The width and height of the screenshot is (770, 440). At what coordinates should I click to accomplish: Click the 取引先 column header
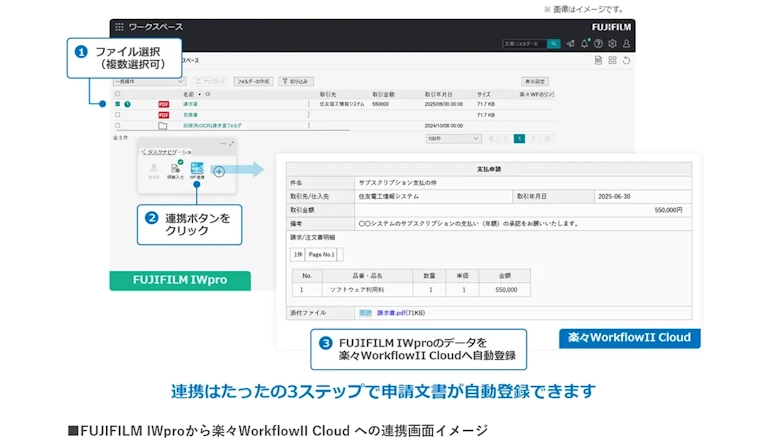tap(328, 94)
